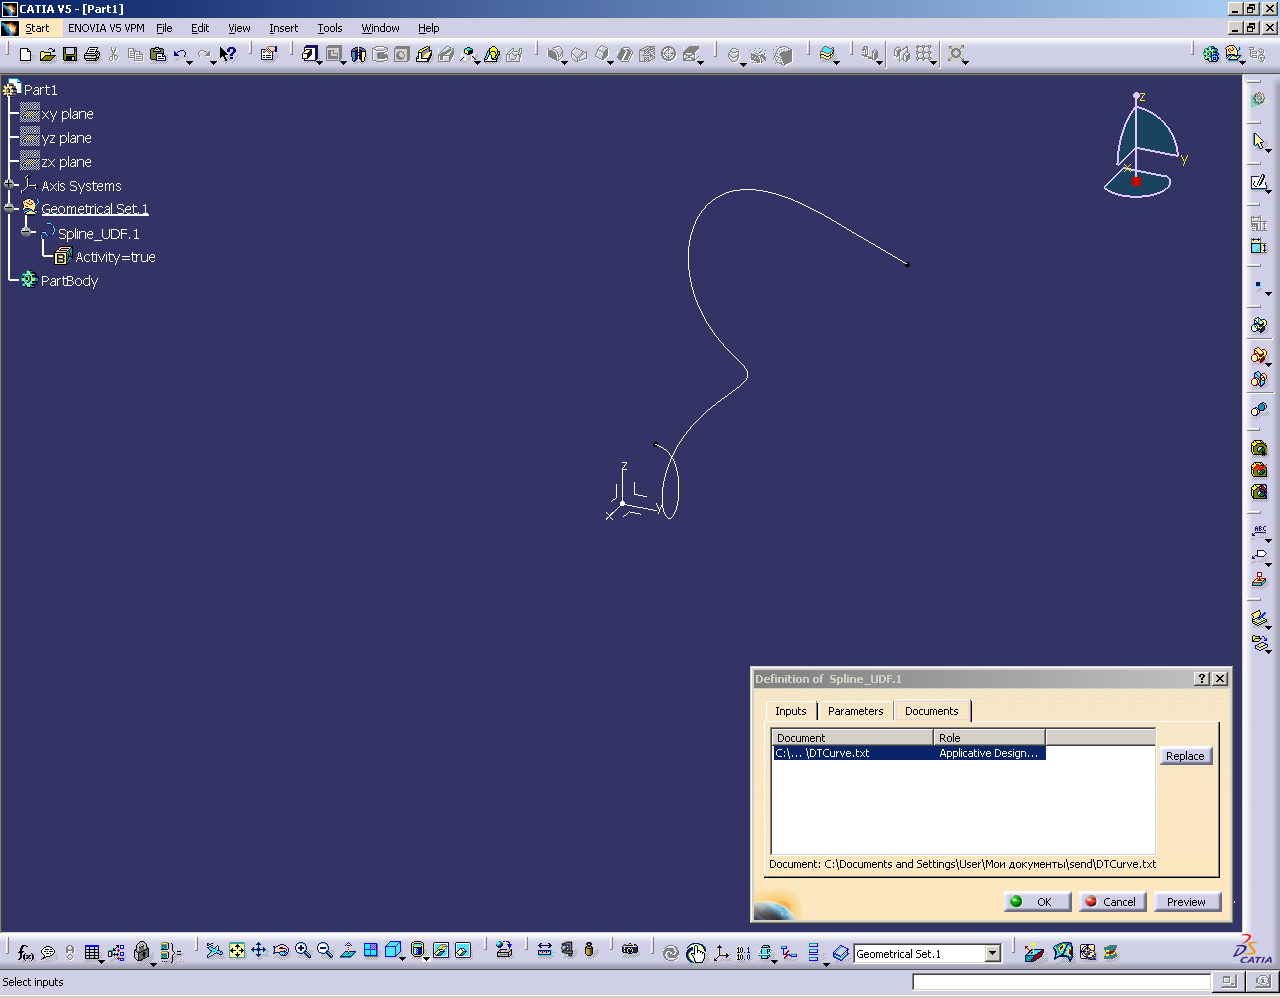Open the ENOVIA V5 VPM menu

coord(106,28)
